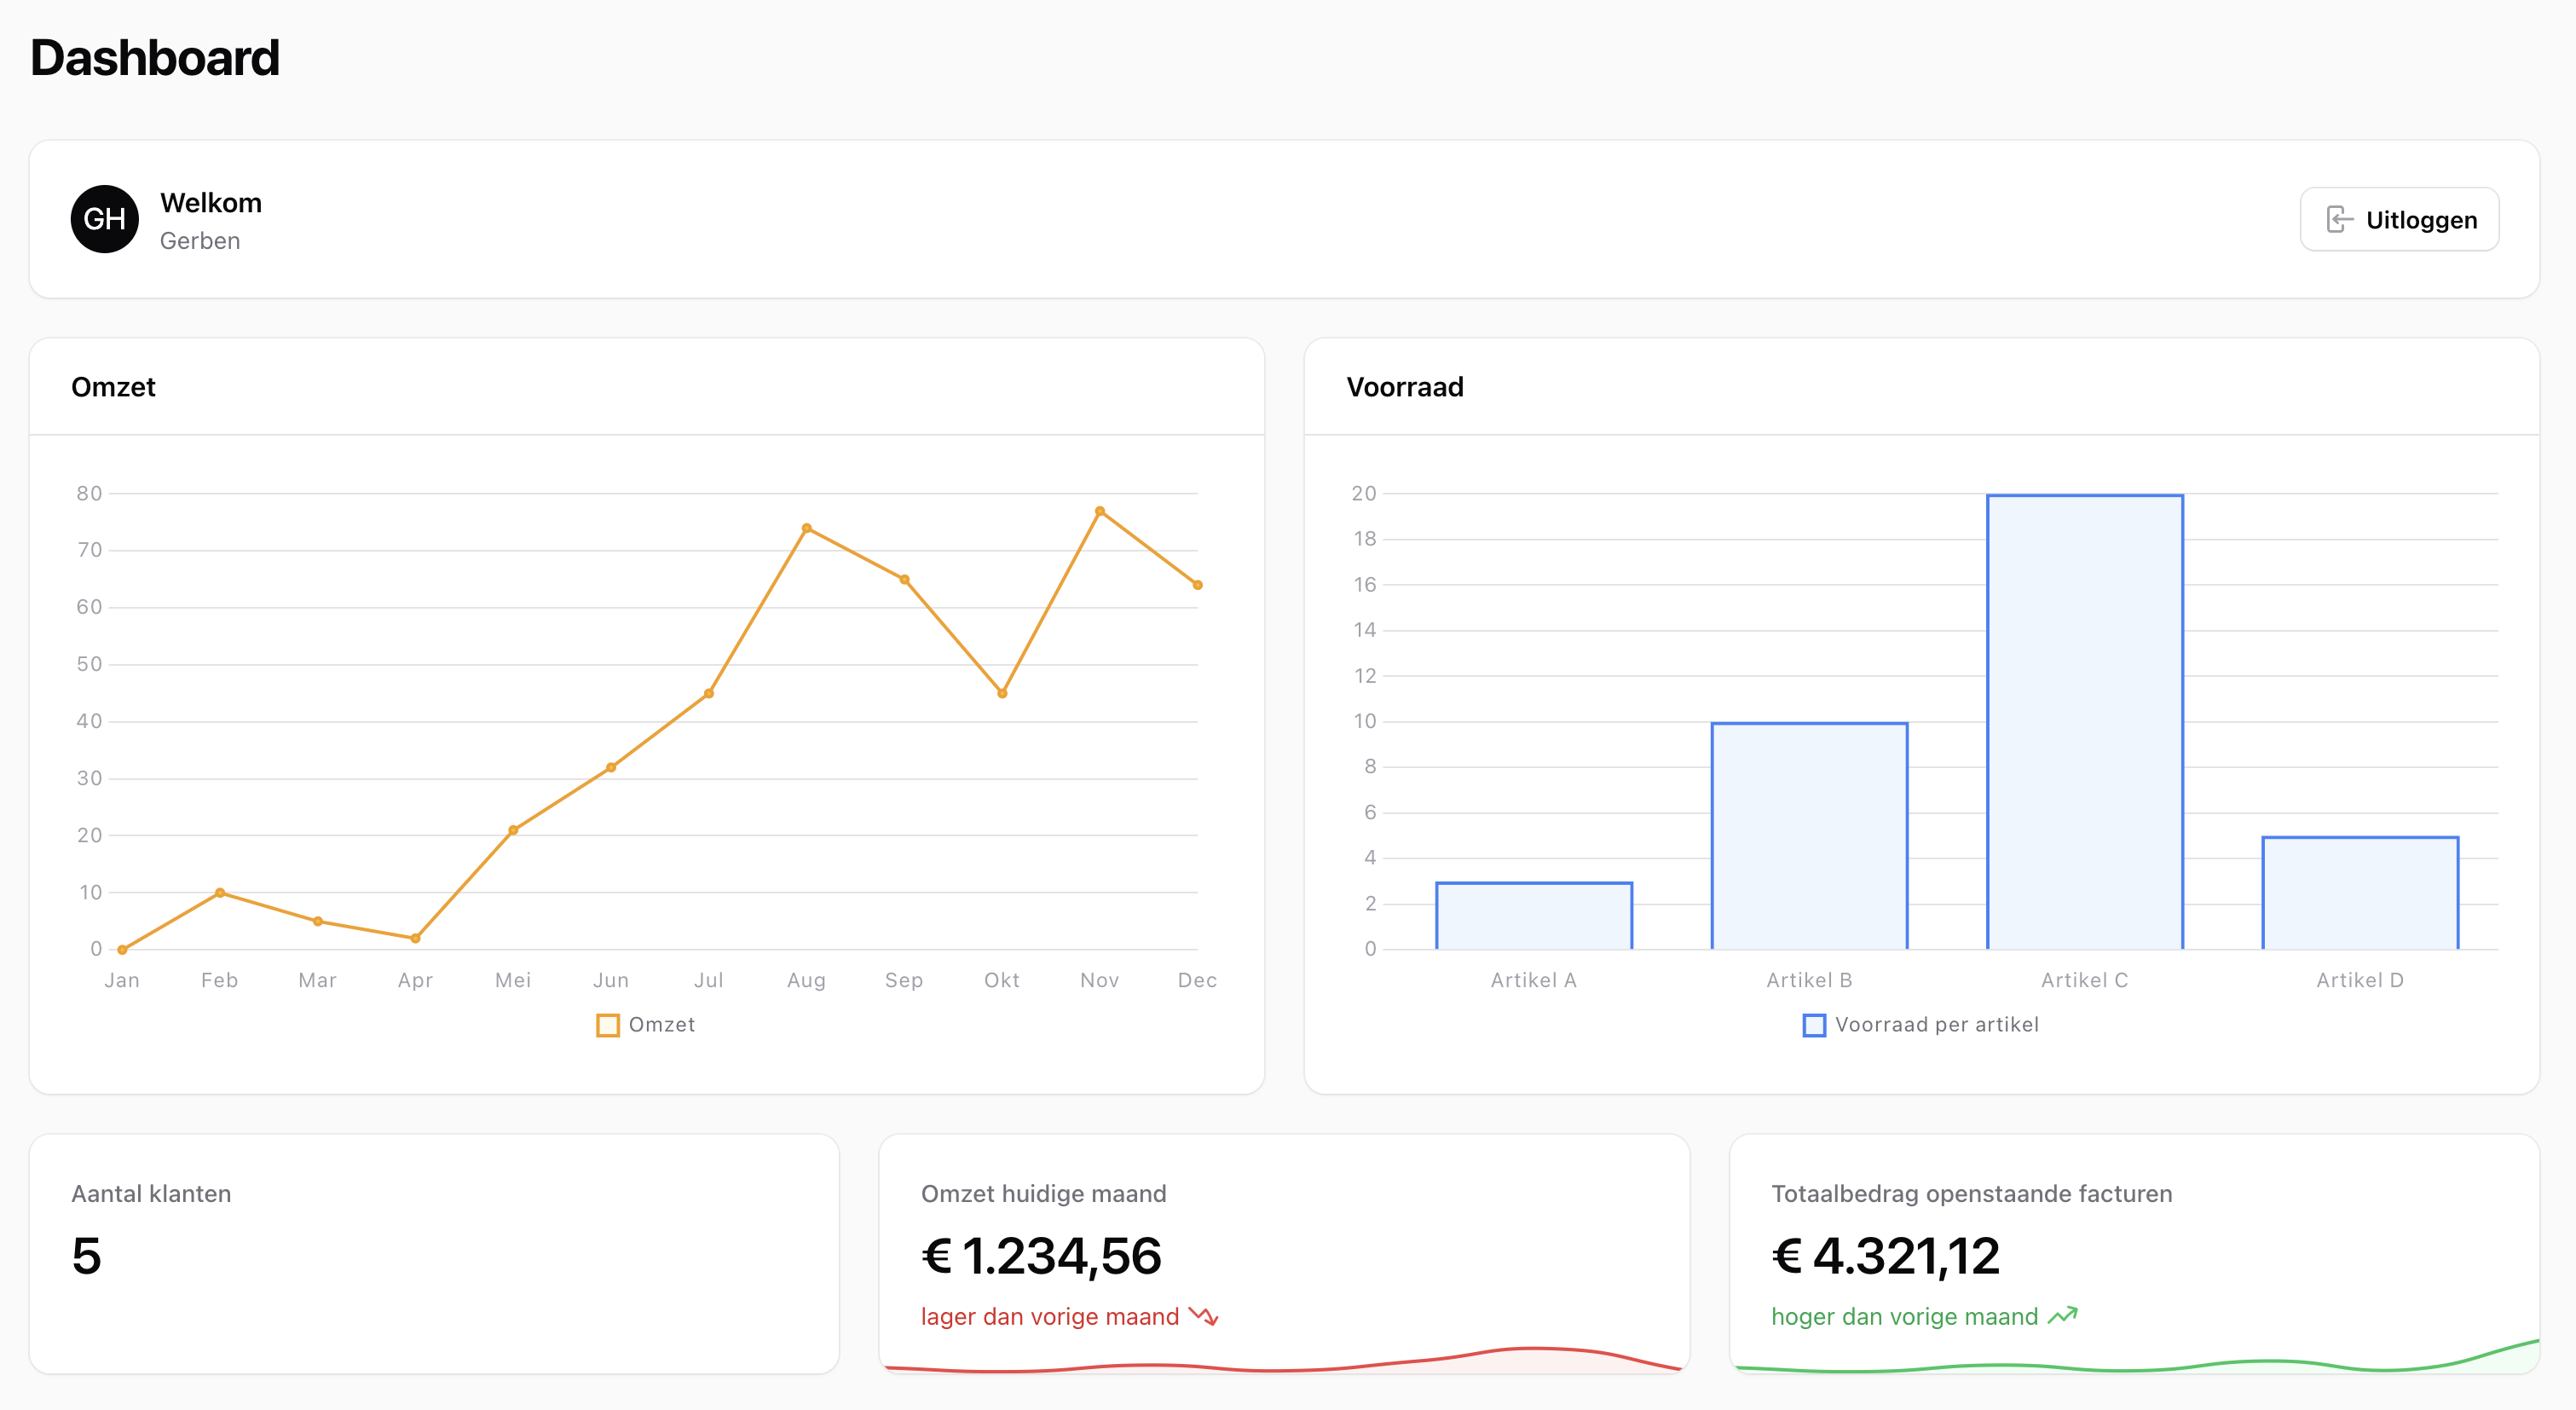Click the green upward trend icon
This screenshot has width=2576, height=1410.
(x=2062, y=1316)
